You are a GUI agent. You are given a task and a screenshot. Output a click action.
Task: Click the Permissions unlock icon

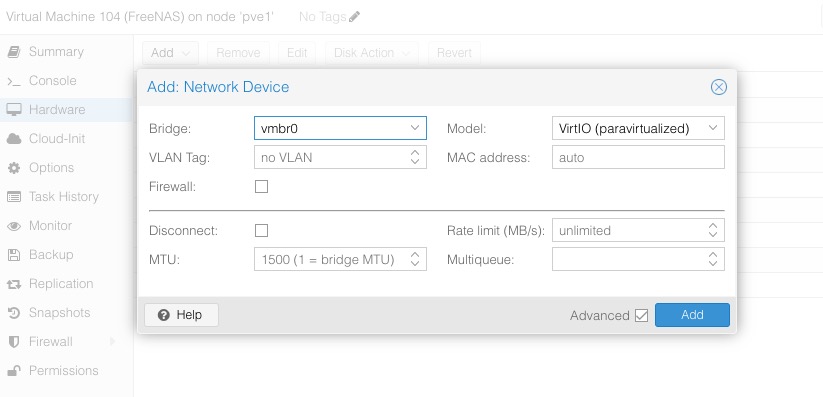[x=14, y=371]
